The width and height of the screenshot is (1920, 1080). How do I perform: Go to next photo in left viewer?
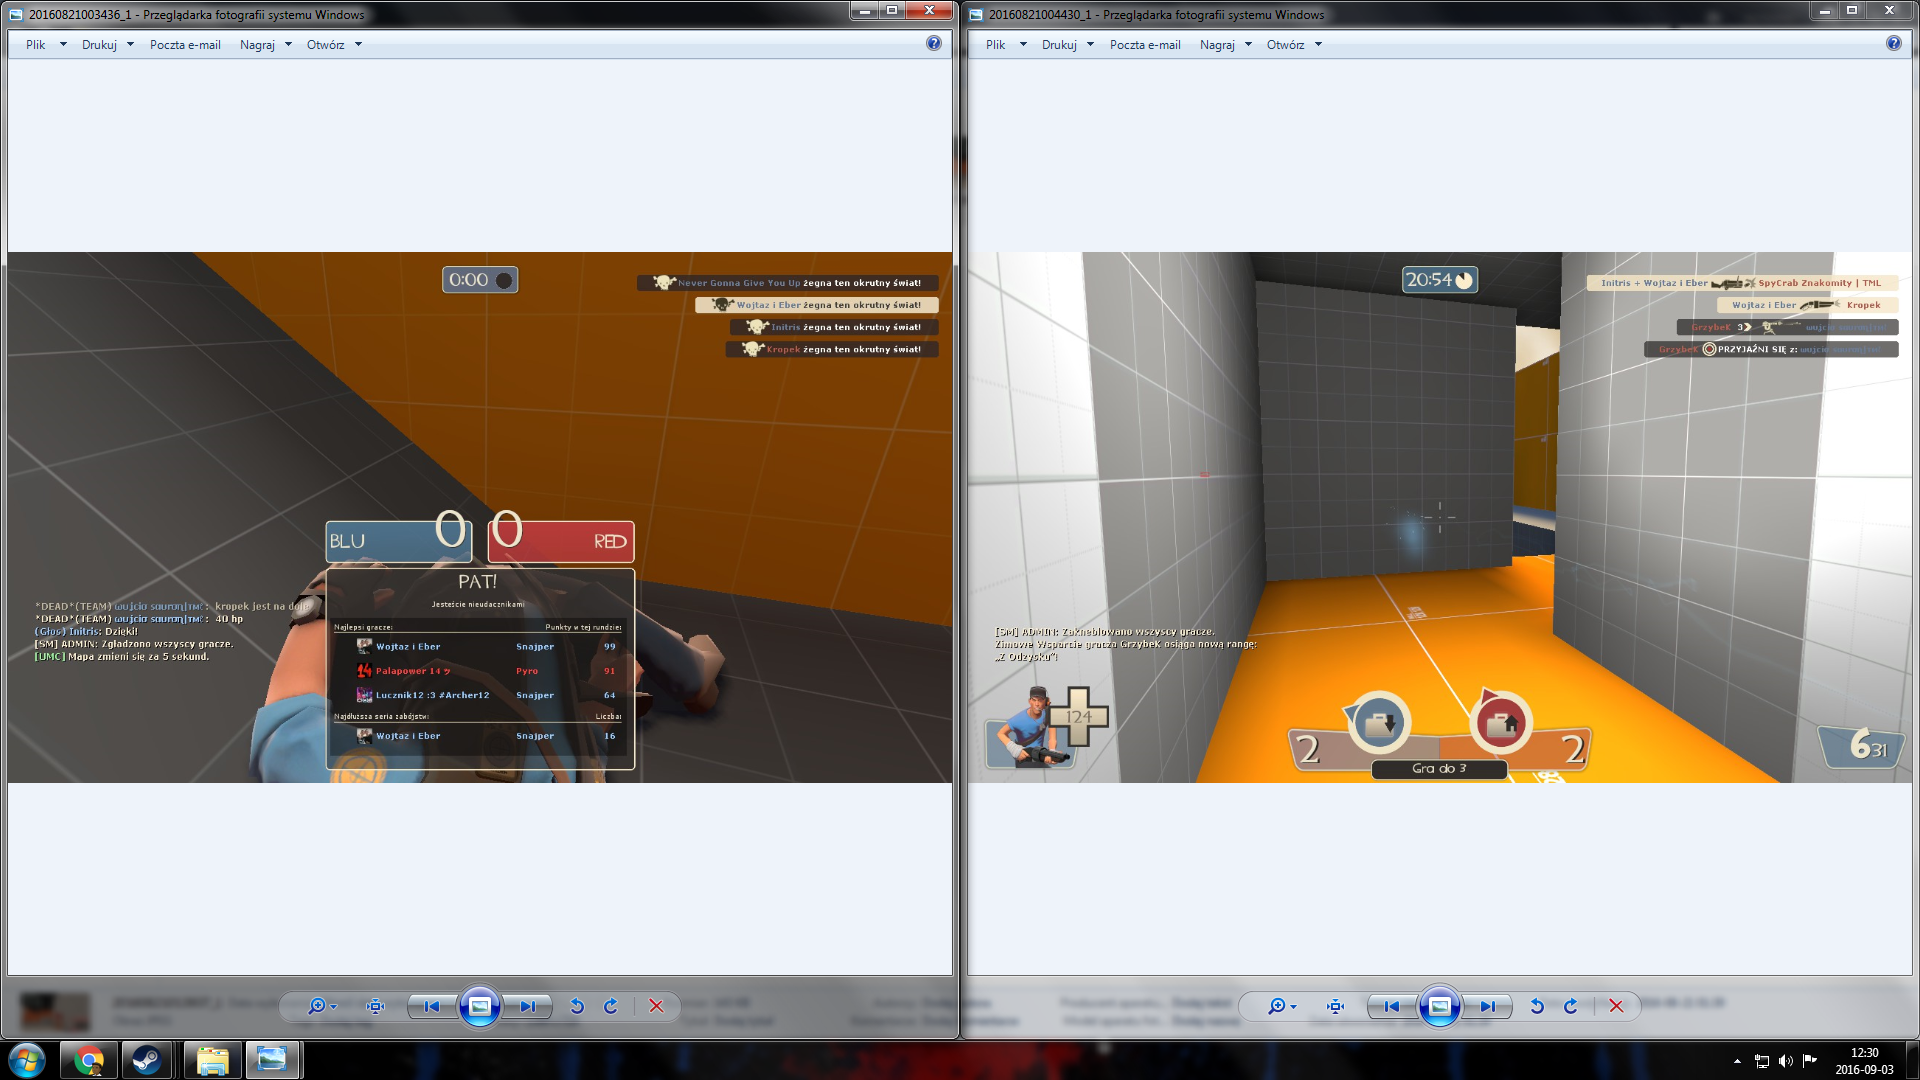[527, 1006]
